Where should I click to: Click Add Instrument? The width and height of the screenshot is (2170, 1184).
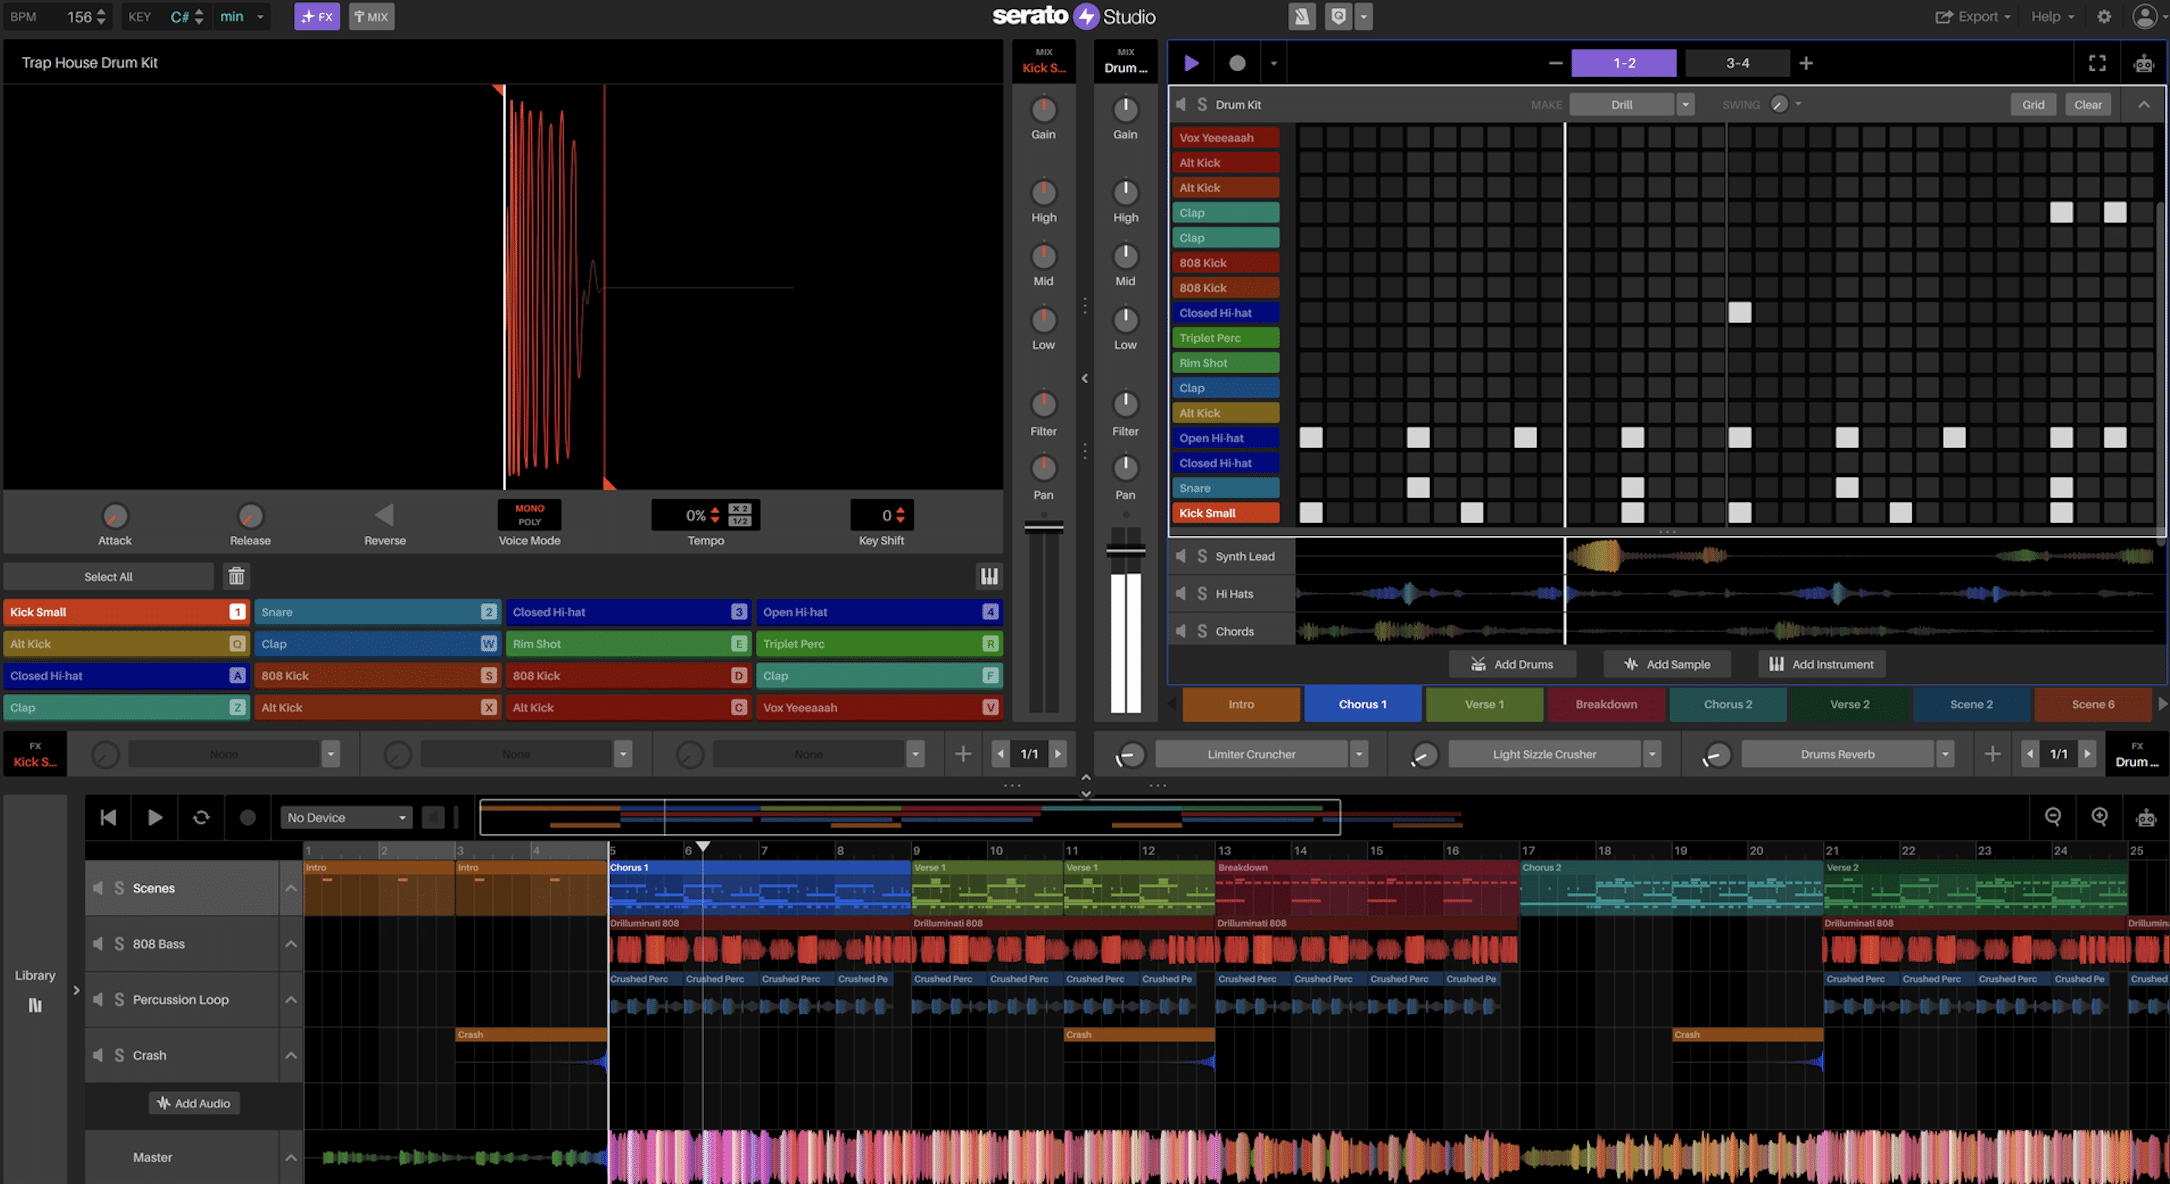click(1821, 664)
